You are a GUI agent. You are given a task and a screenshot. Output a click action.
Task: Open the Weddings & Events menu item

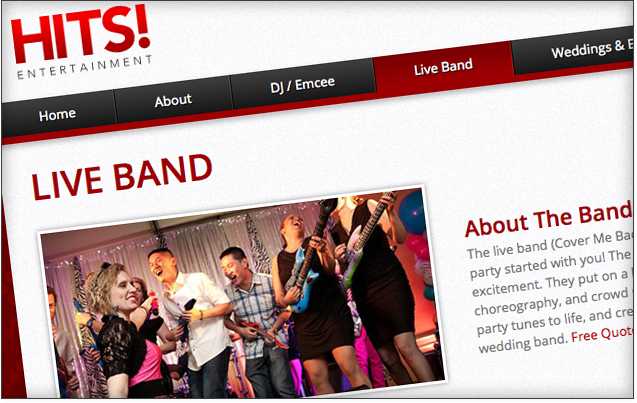click(x=592, y=50)
